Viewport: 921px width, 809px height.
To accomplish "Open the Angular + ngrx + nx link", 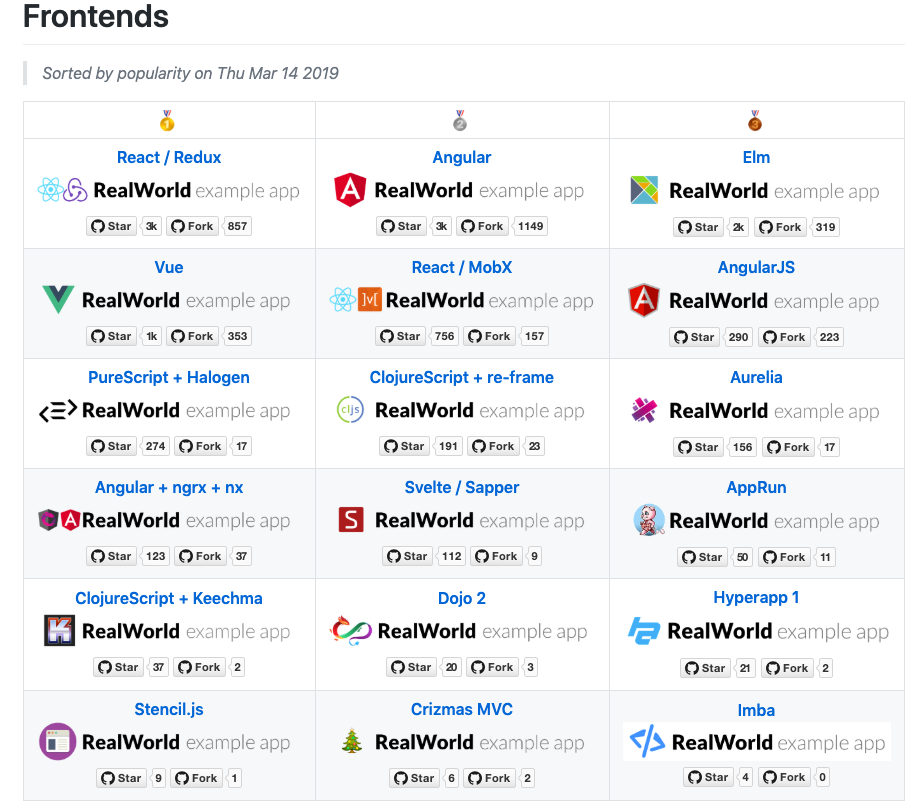I will click(169, 487).
